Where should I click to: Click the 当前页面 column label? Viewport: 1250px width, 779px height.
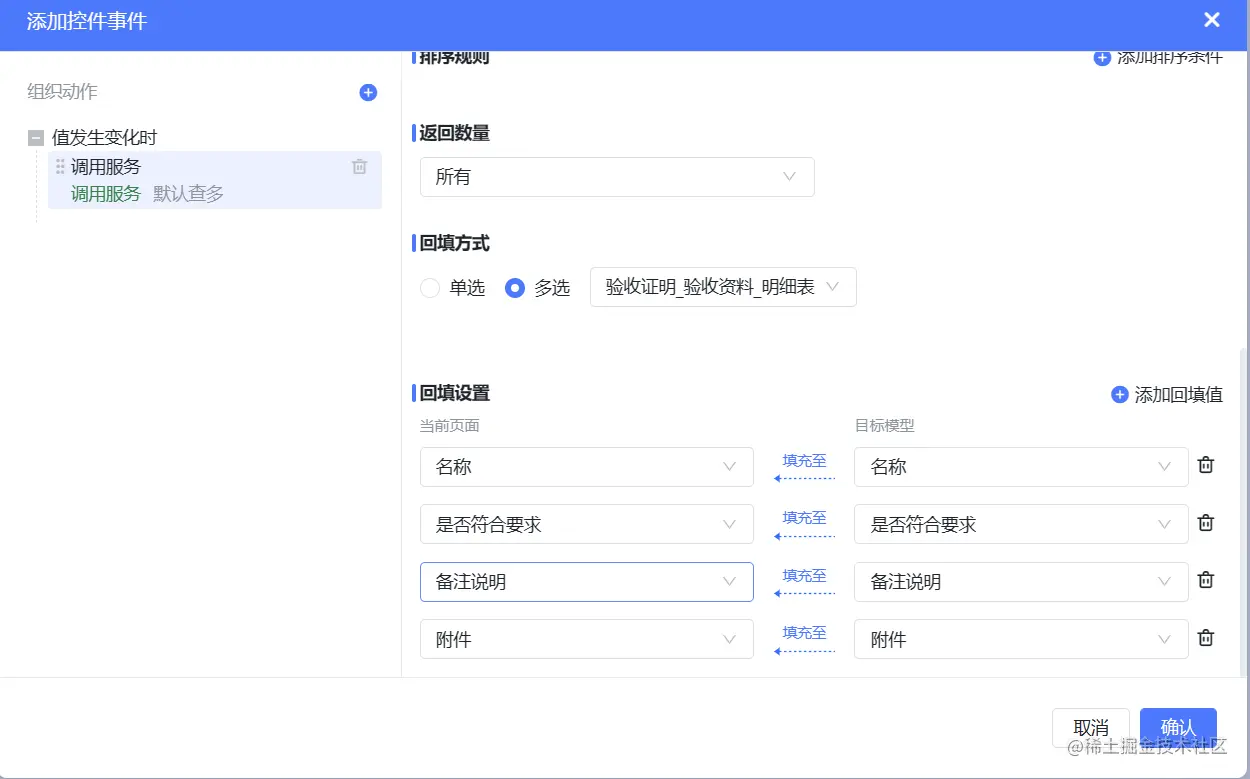click(x=450, y=426)
